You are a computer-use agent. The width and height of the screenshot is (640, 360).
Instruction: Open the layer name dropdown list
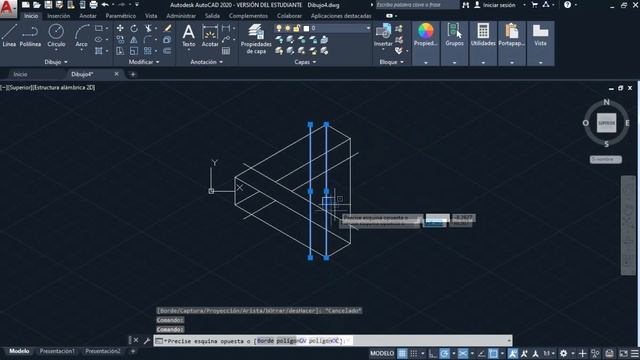click(x=368, y=28)
